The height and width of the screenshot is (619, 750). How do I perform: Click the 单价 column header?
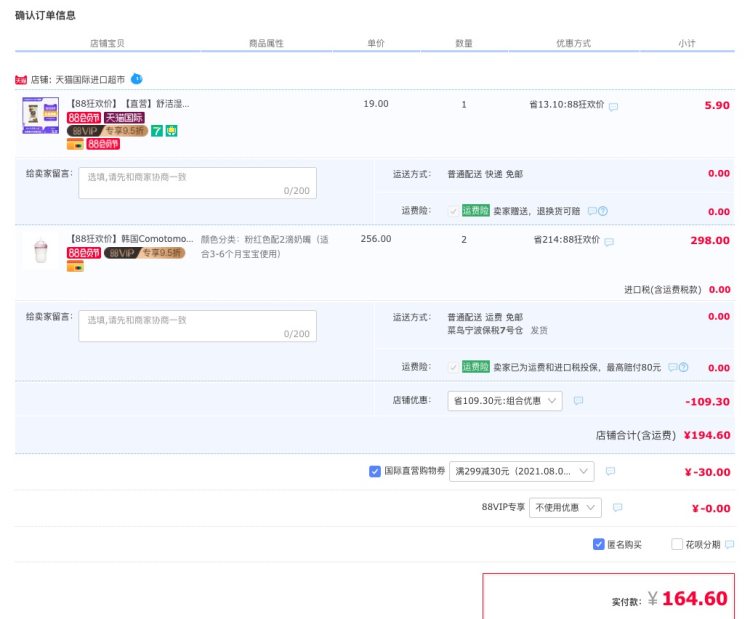click(x=376, y=44)
